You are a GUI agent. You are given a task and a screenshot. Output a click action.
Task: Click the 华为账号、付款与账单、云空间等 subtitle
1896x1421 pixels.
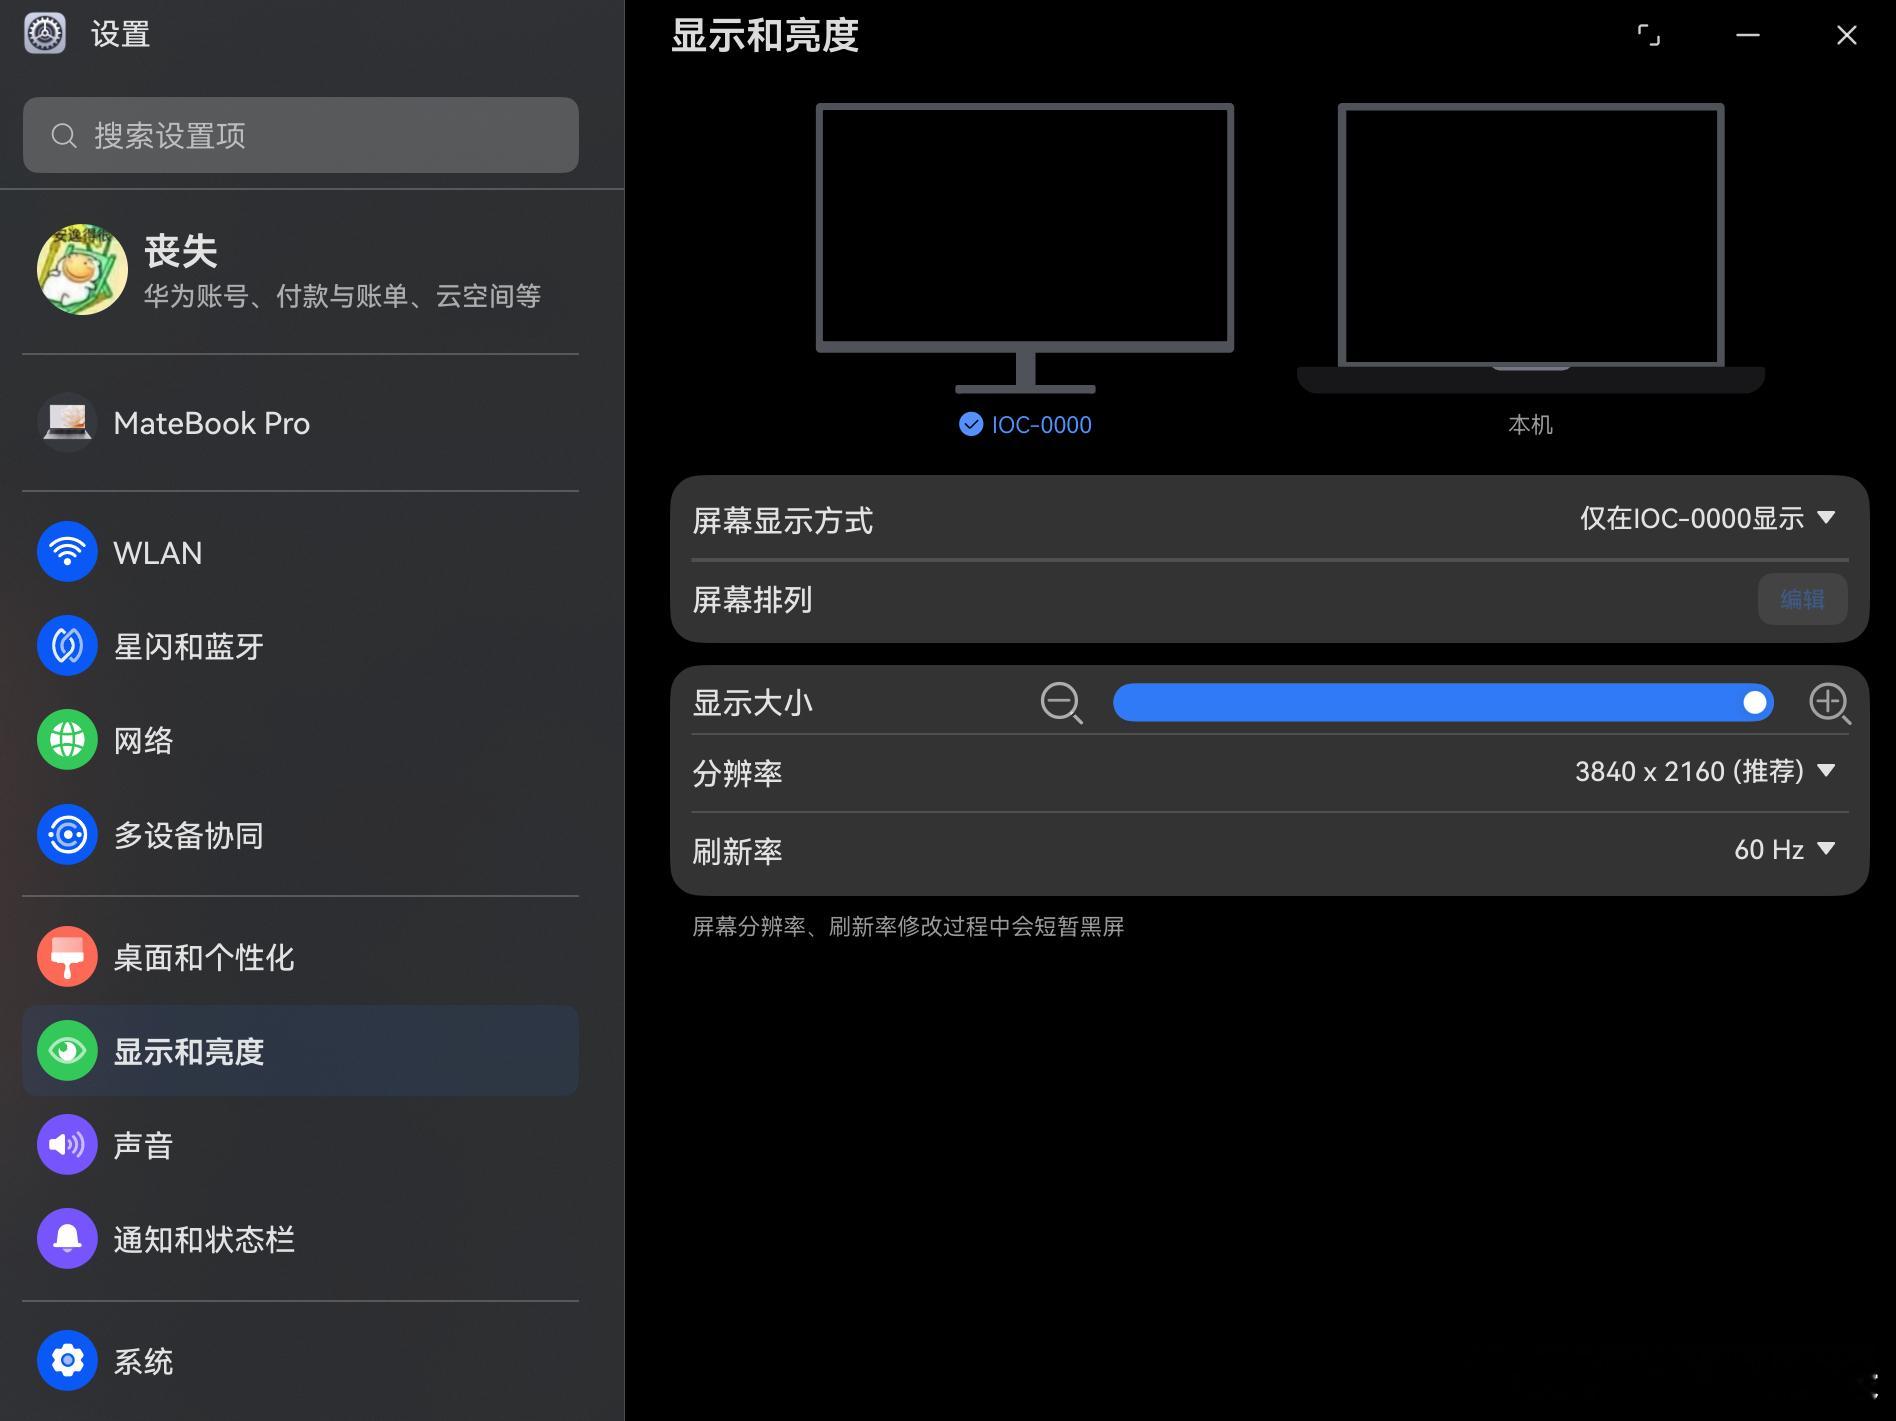[342, 296]
